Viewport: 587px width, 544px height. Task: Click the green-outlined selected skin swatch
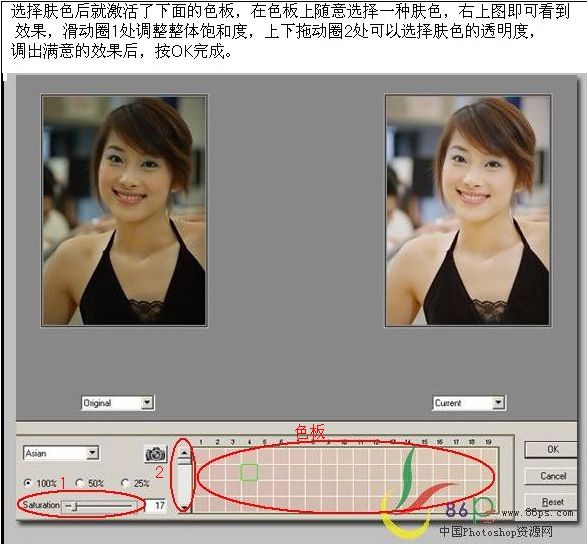[249, 472]
